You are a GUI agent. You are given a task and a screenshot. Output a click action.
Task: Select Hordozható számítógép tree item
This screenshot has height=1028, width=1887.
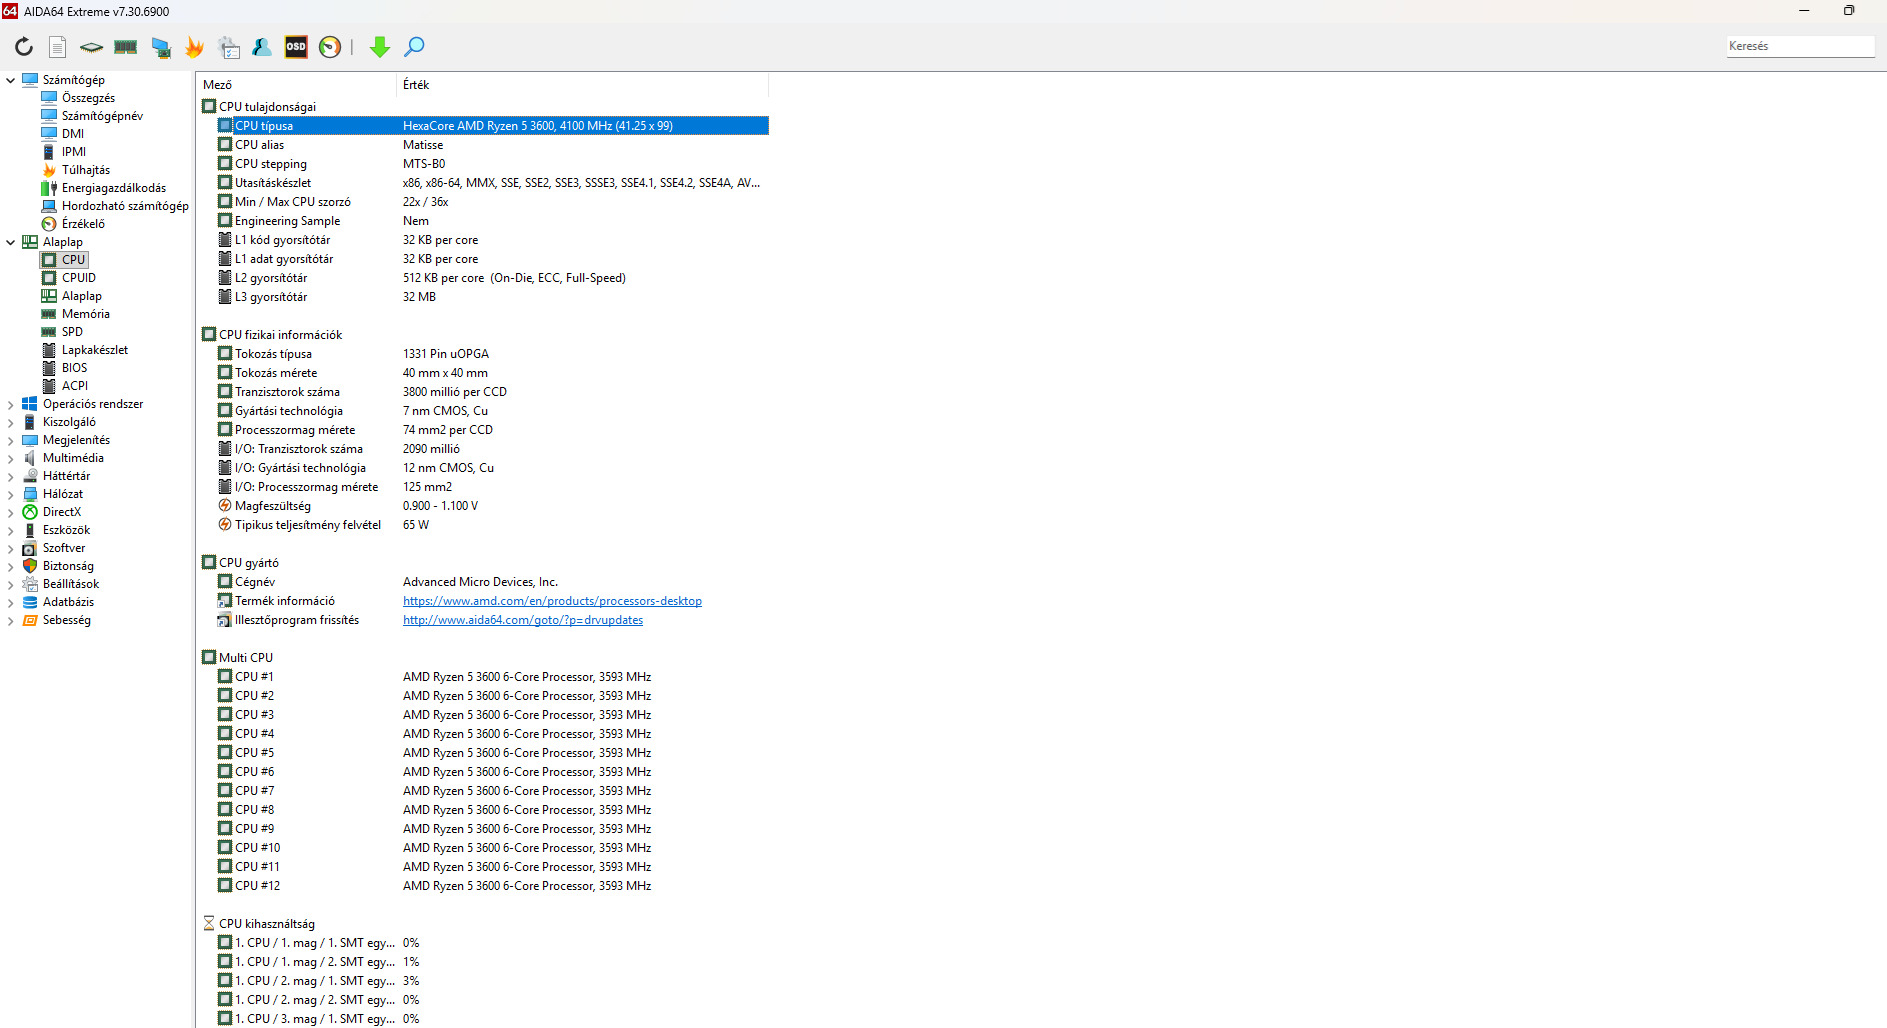[125, 206]
